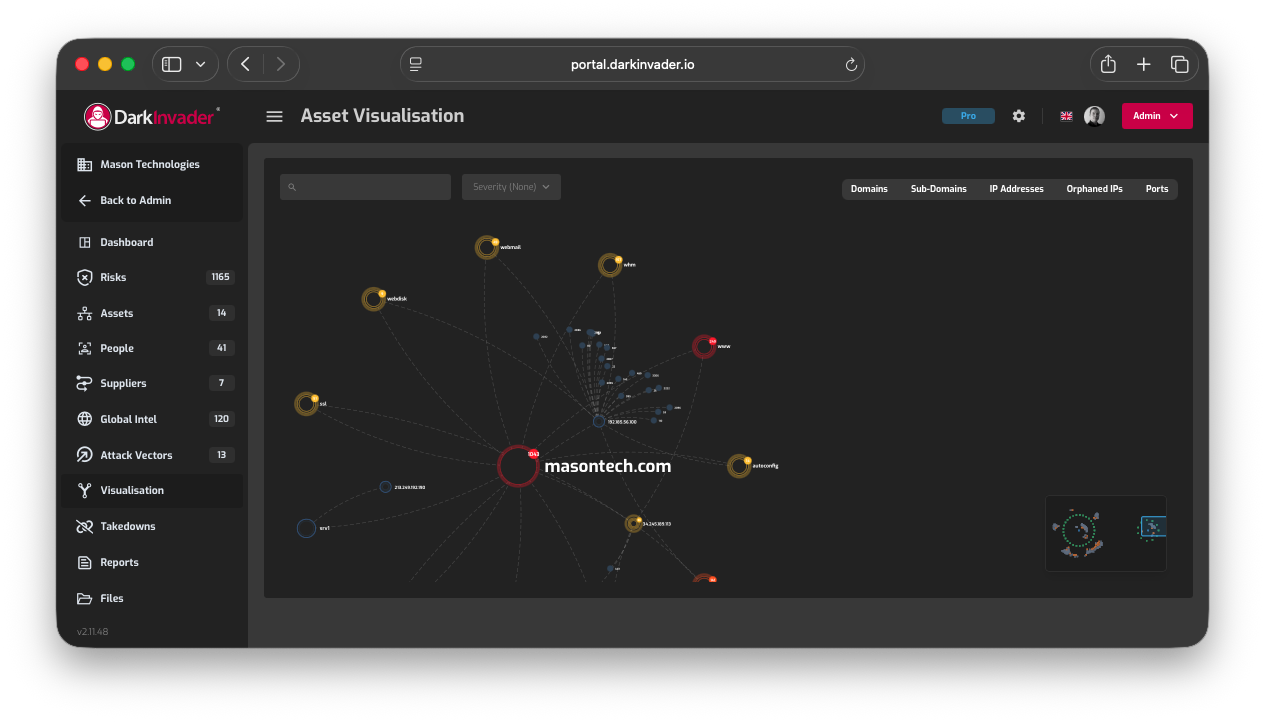The height and width of the screenshot is (722, 1265).
Task: Open Risks via its shield icon
Action: pyautogui.click(x=85, y=277)
